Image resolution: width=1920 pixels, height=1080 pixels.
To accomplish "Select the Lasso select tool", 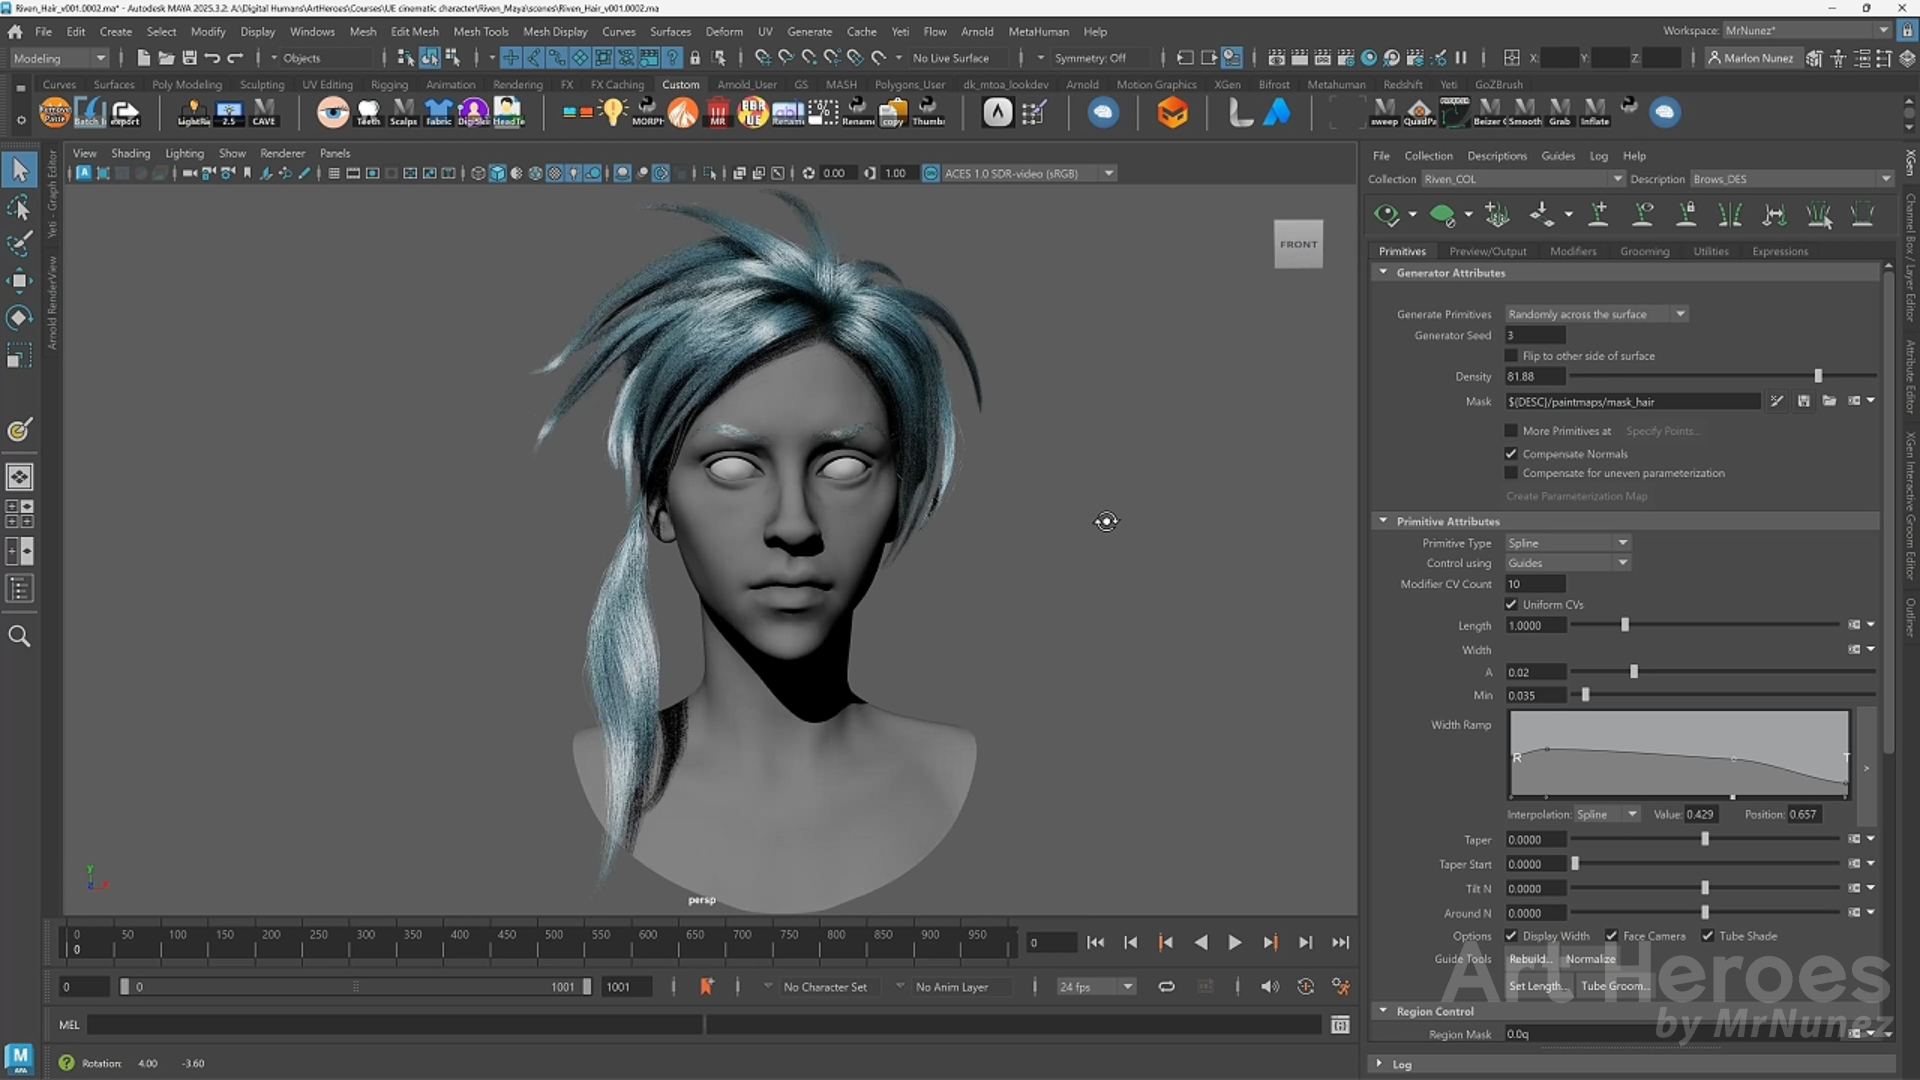I will [x=19, y=208].
